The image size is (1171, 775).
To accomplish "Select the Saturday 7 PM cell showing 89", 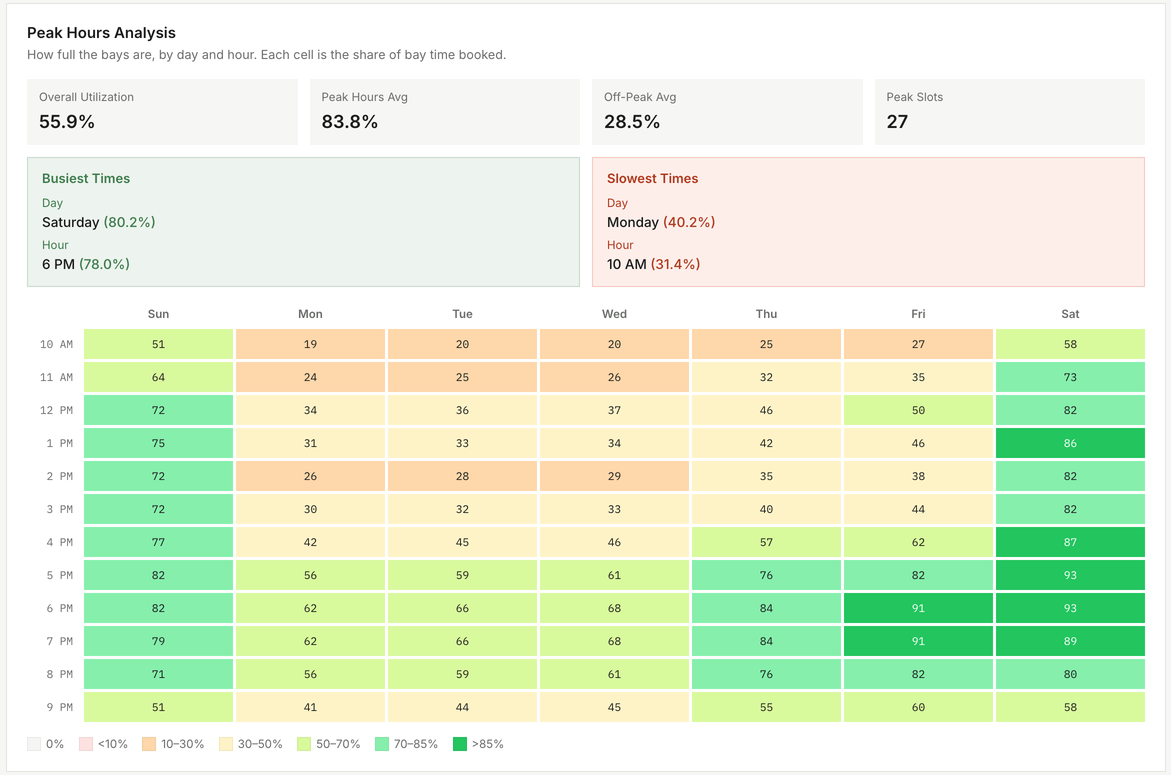I will pos(1070,641).
